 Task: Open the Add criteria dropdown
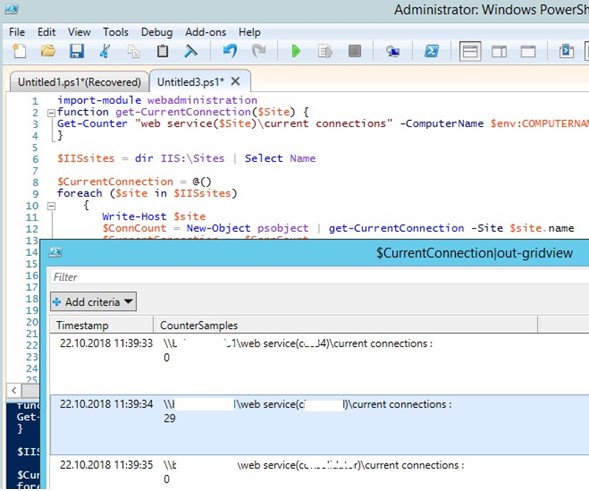93,302
